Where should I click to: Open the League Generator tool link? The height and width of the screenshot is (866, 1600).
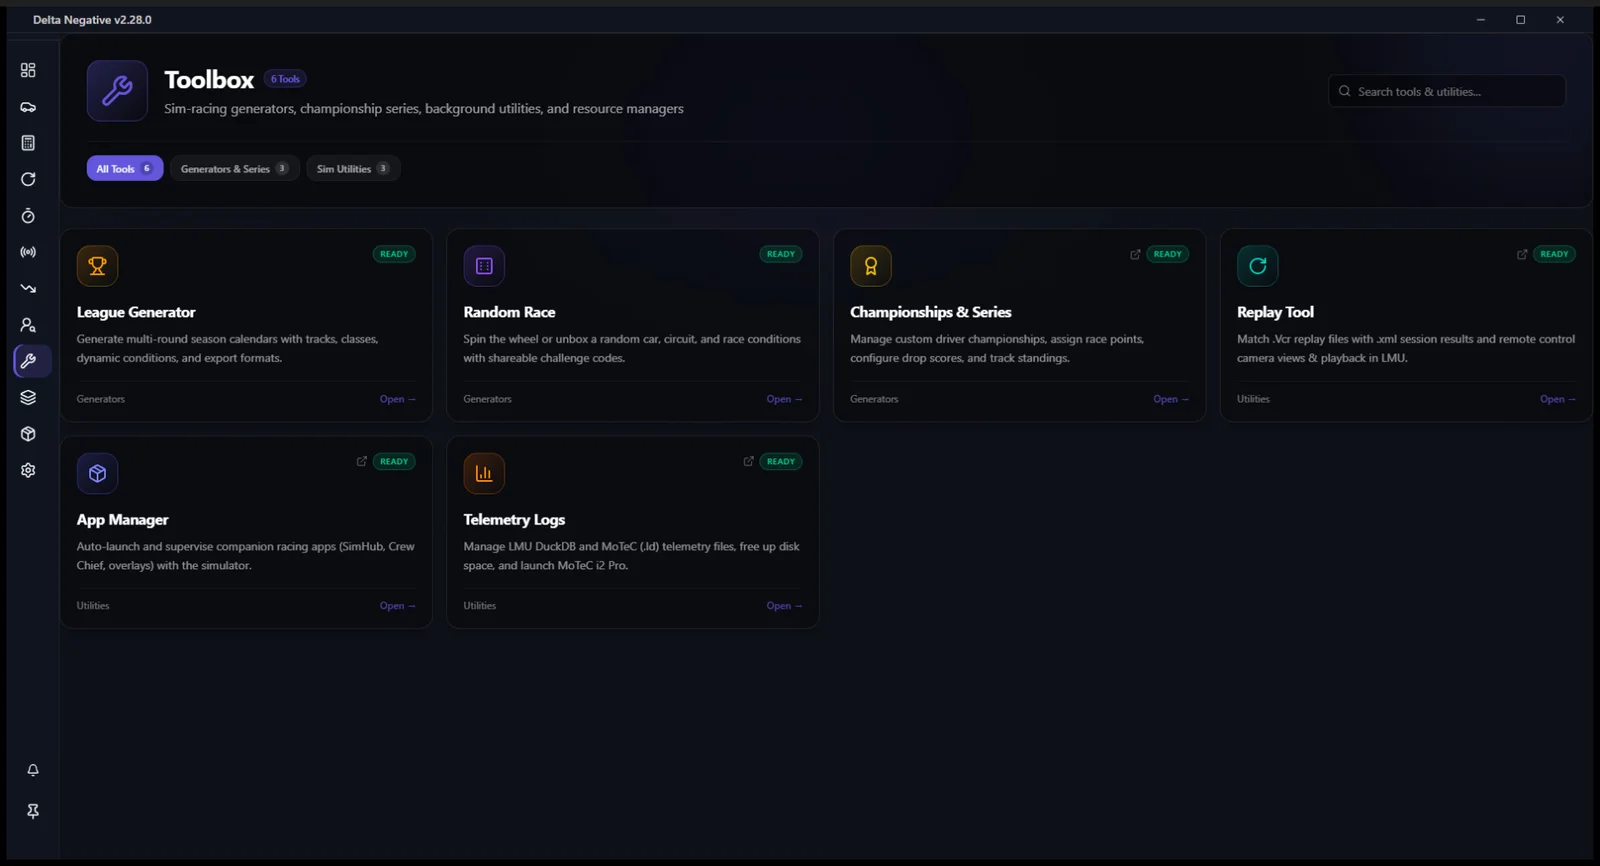(397, 399)
